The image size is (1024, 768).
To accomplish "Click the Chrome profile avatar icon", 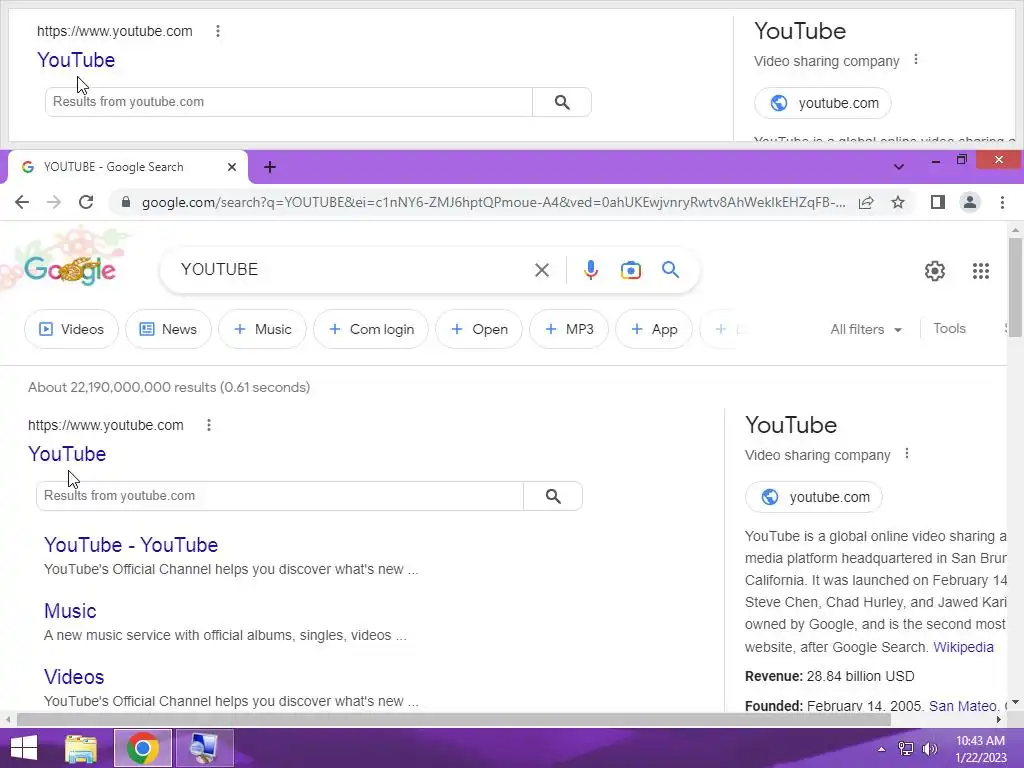I will tap(970, 202).
